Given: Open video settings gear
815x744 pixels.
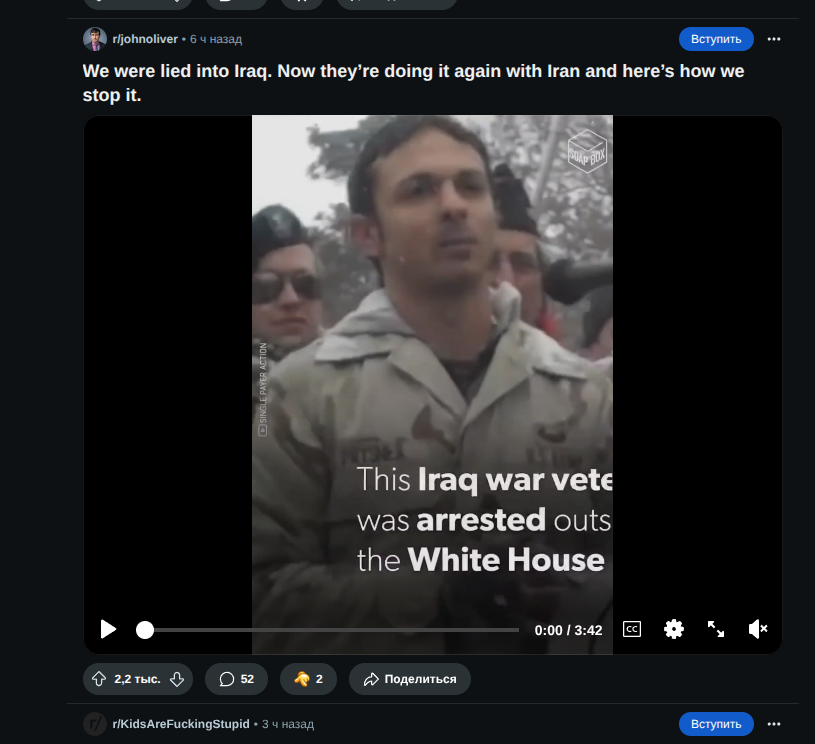Looking at the screenshot, I should coord(674,630).
